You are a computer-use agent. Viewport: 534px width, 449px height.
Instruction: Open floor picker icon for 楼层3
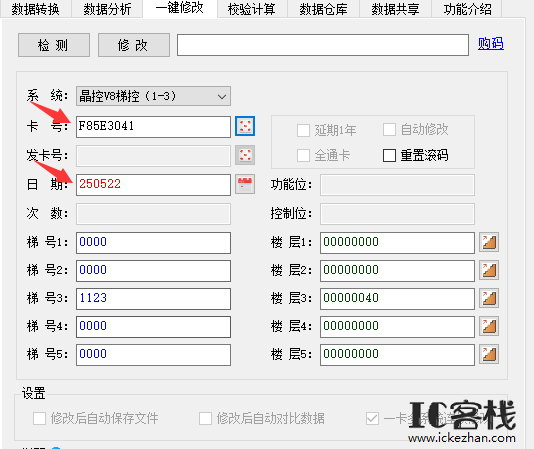[x=489, y=298]
